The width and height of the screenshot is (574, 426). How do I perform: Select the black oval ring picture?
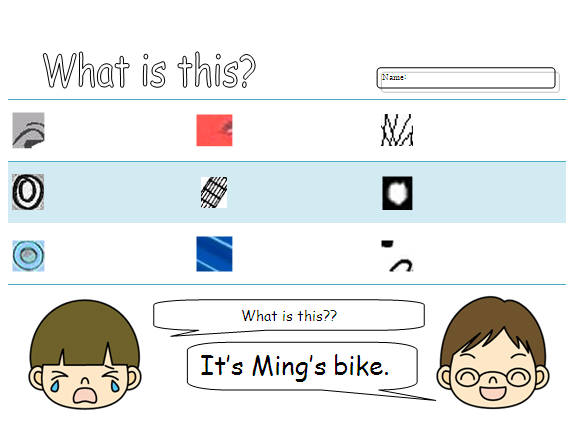click(28, 192)
